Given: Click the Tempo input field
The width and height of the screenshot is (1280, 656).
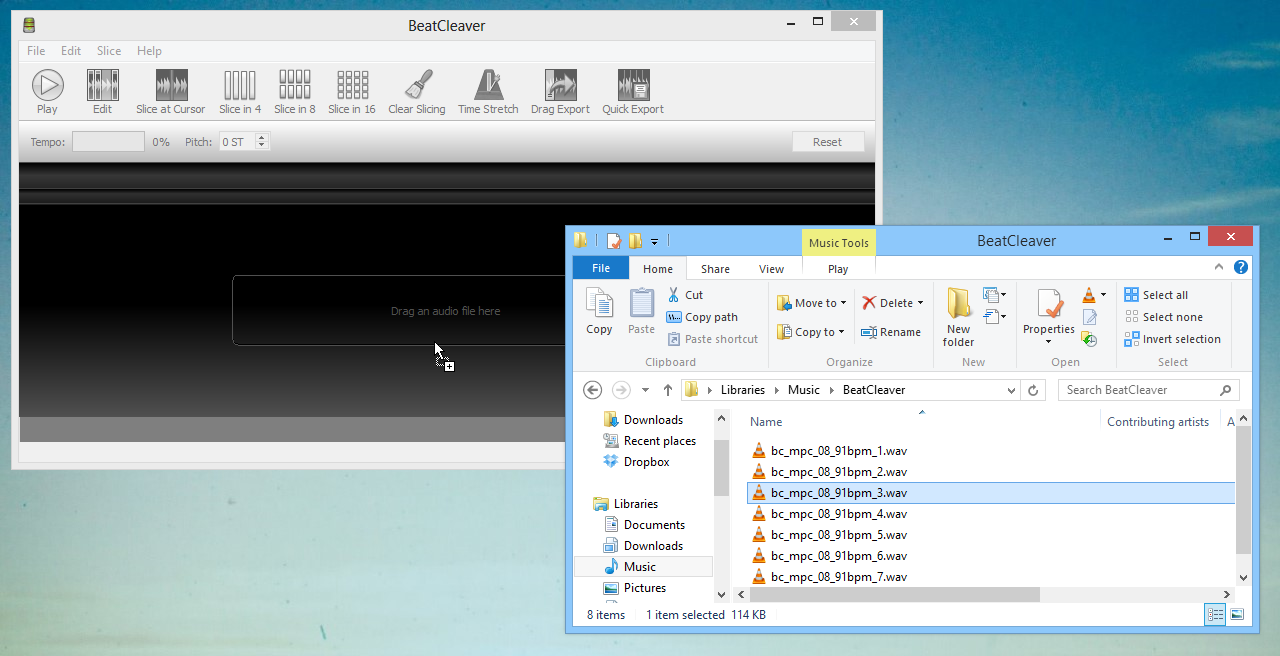Looking at the screenshot, I should pyautogui.click(x=108, y=142).
